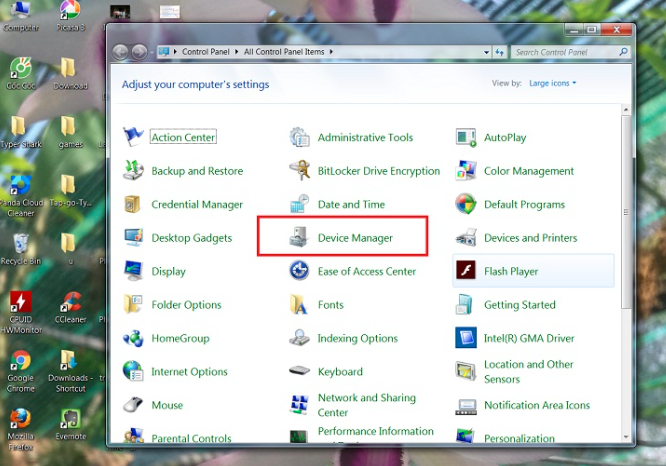
Task: Open the Notification Area Icons icon
Action: pyautogui.click(x=466, y=406)
